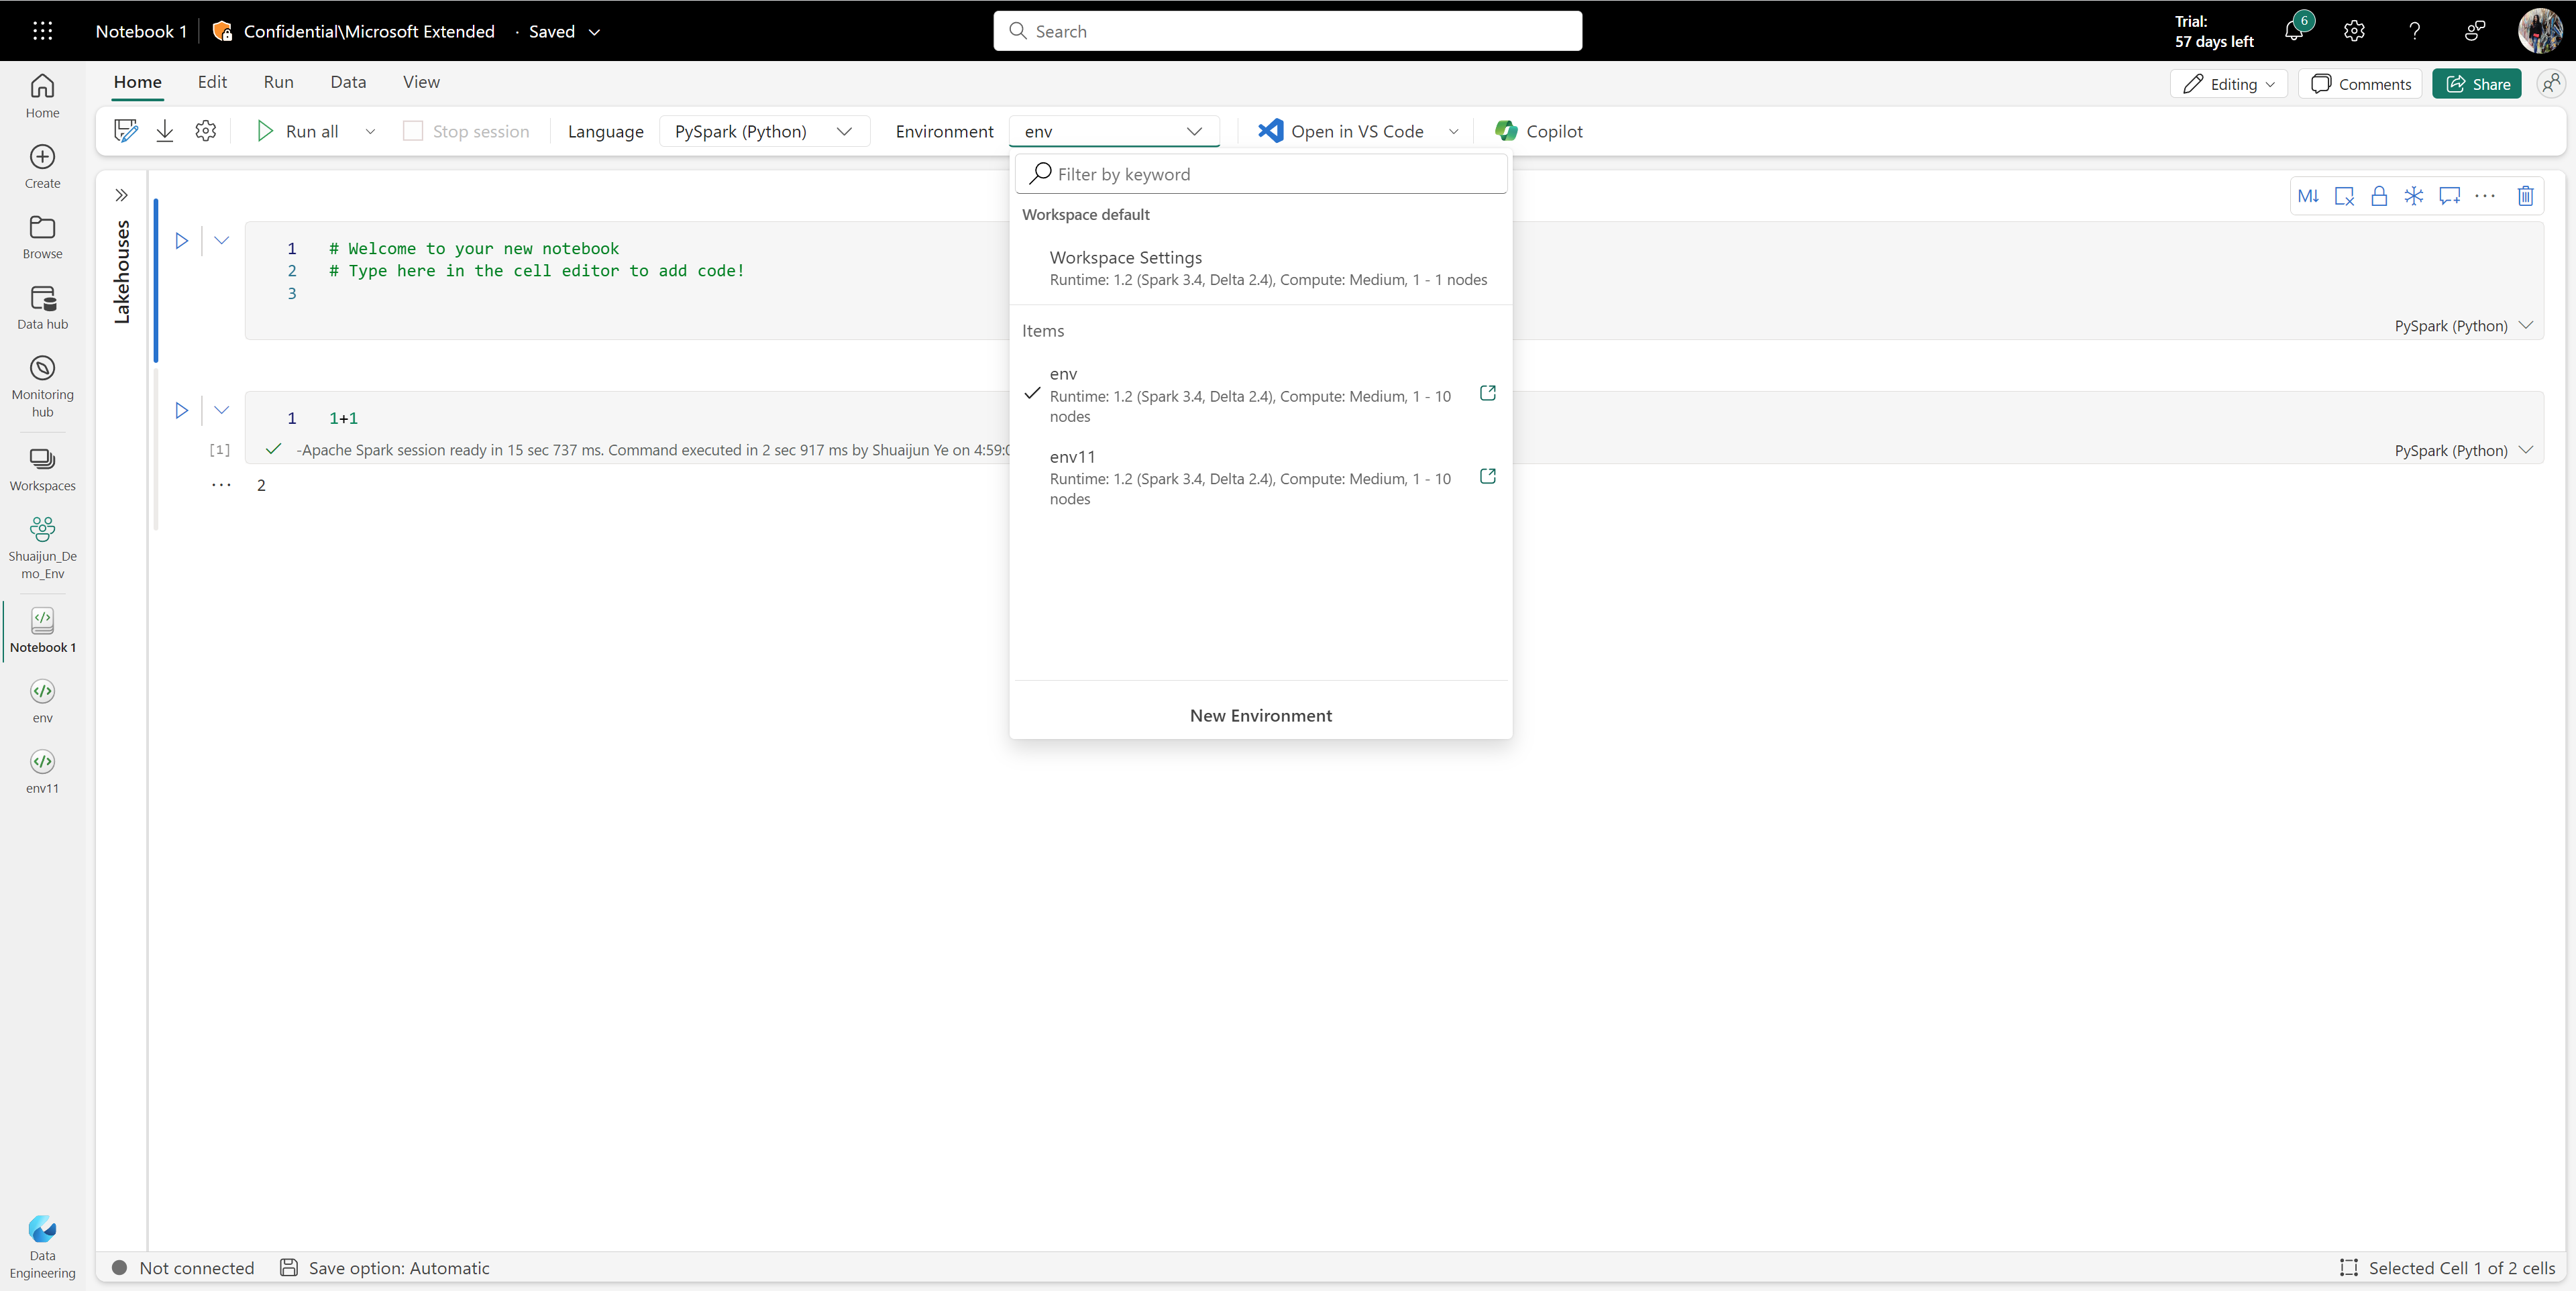This screenshot has height=1291, width=2576.
Task: Filter environments by keyword input field
Action: pyautogui.click(x=1262, y=174)
